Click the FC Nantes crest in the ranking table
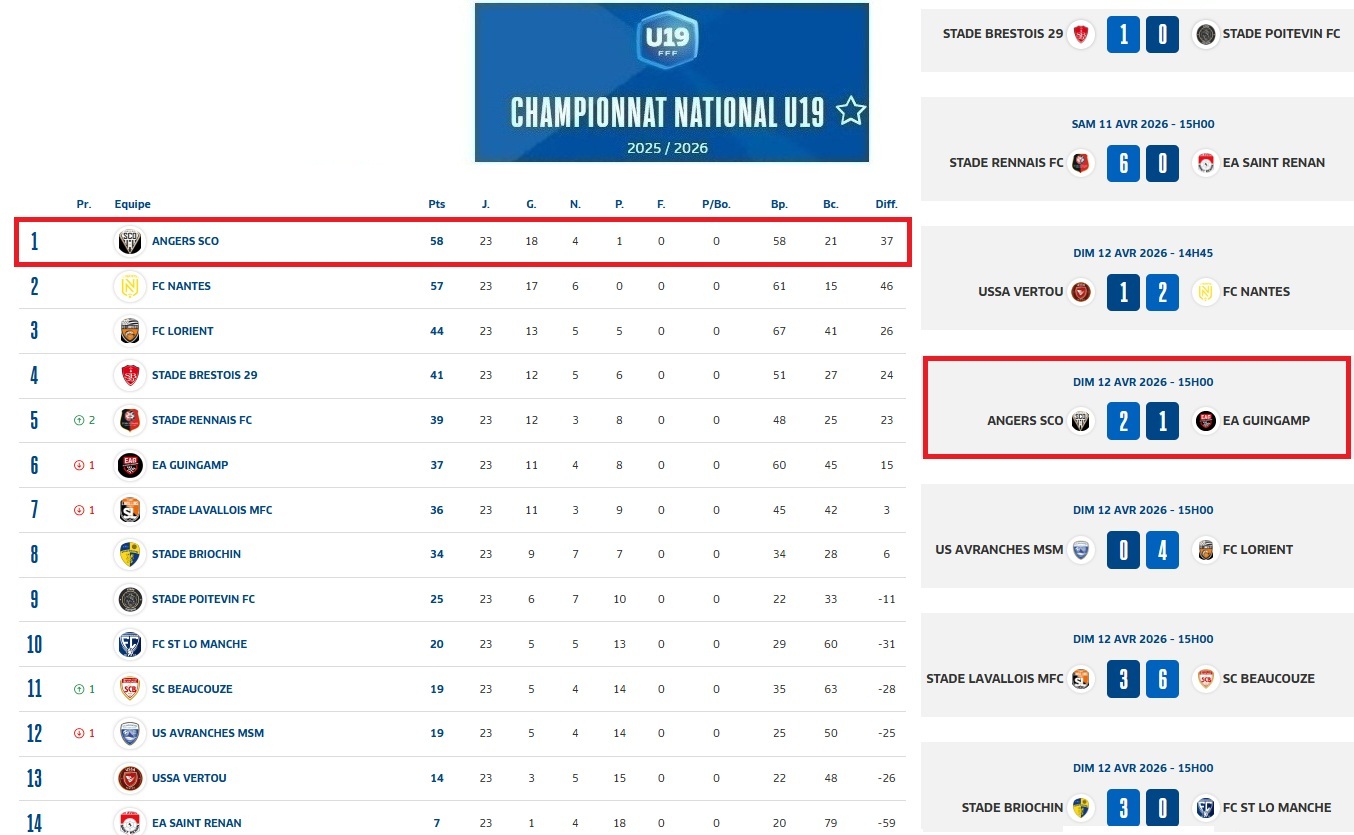 pyautogui.click(x=129, y=286)
